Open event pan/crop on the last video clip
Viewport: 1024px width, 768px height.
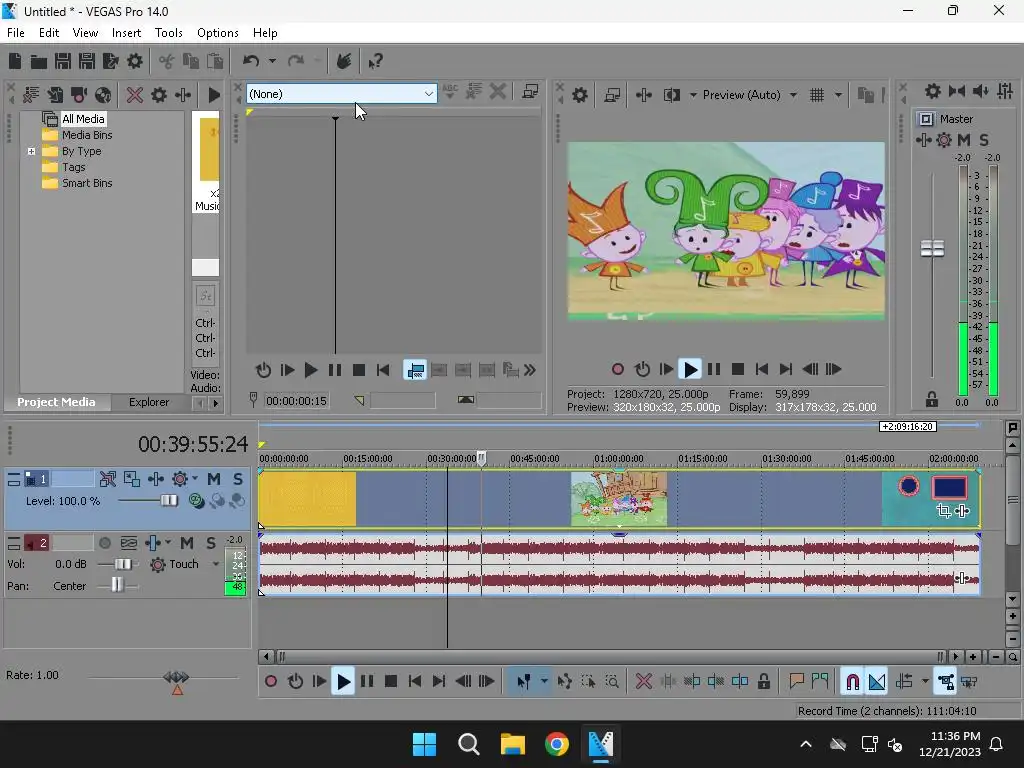pyautogui.click(x=943, y=511)
